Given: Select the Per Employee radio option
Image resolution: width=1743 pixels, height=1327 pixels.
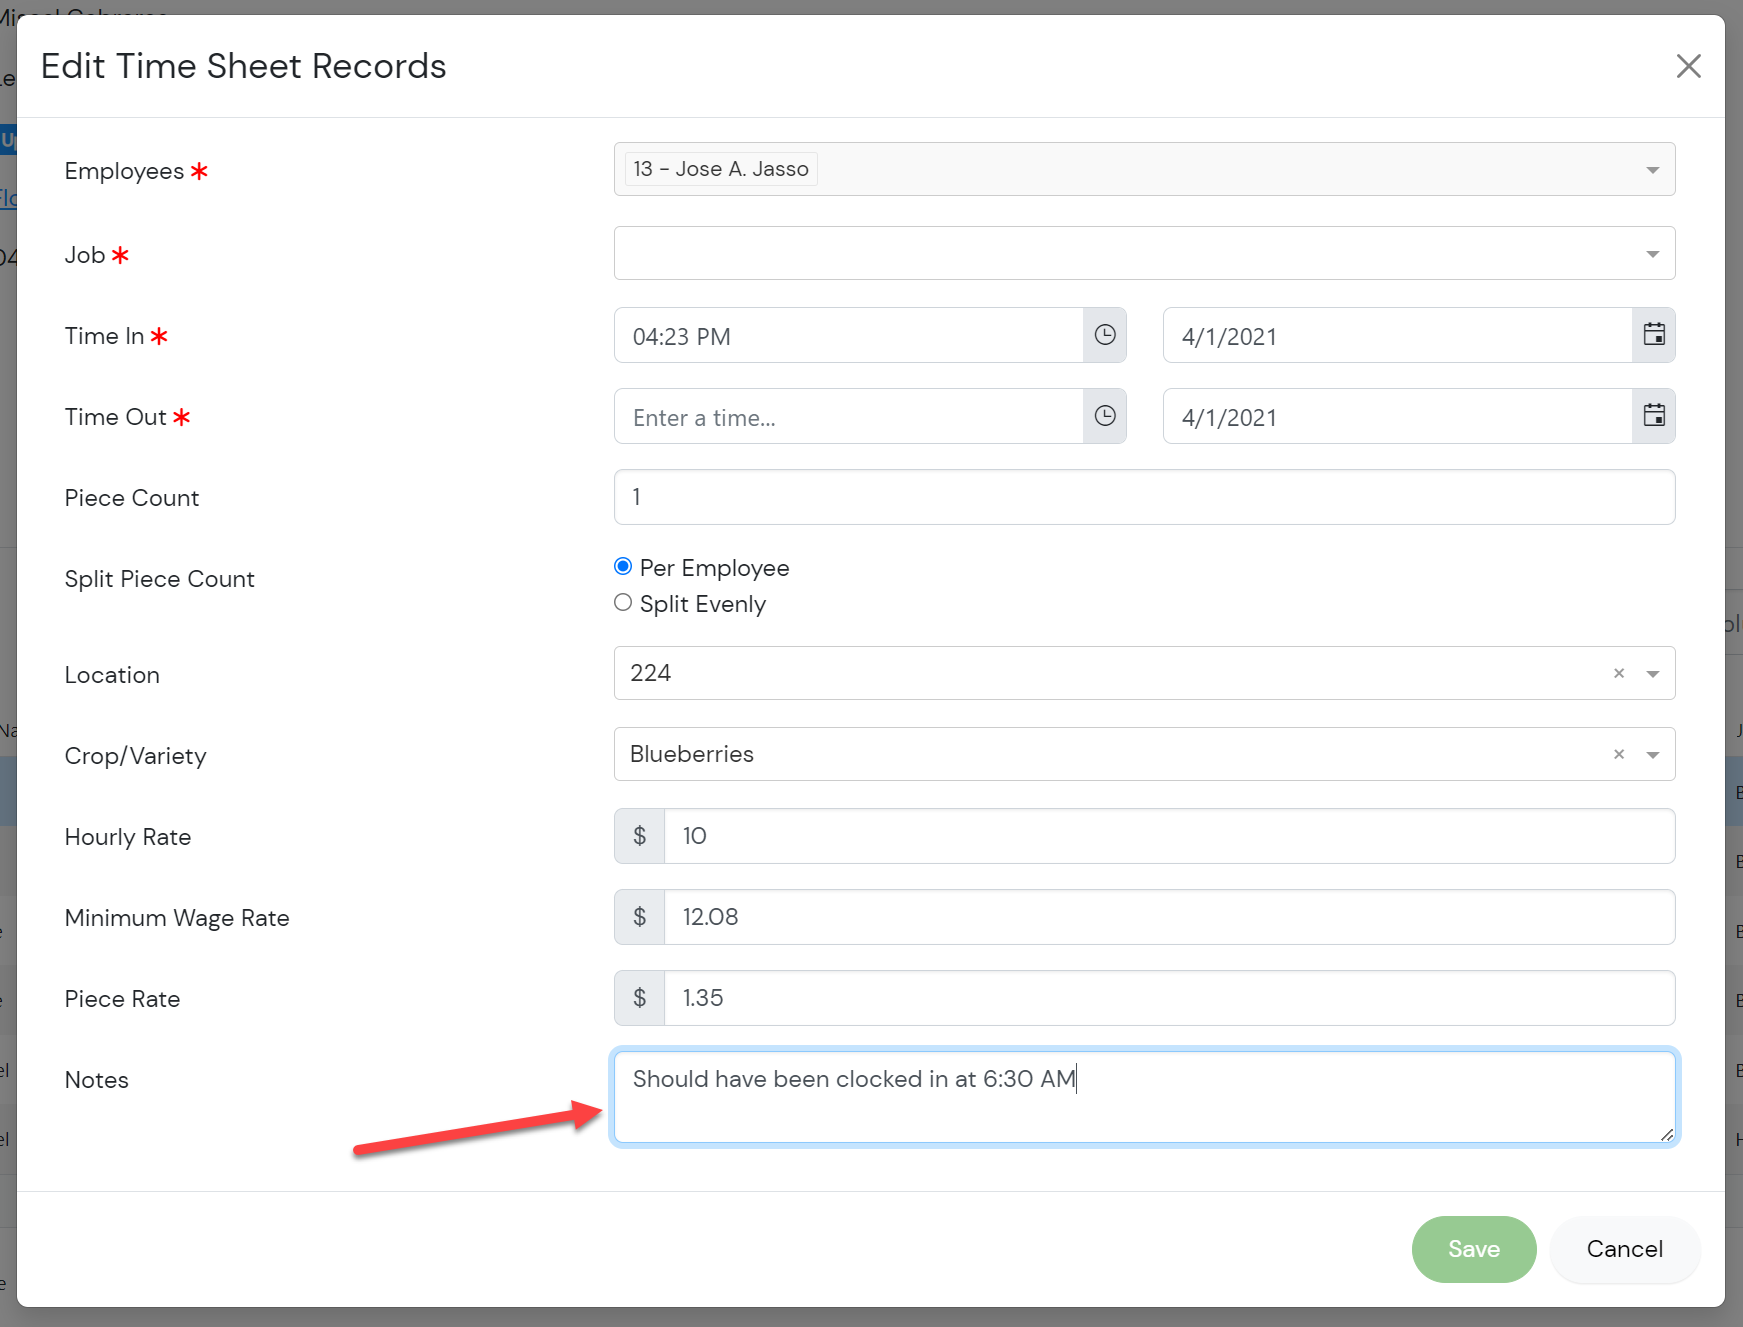Looking at the screenshot, I should point(623,567).
